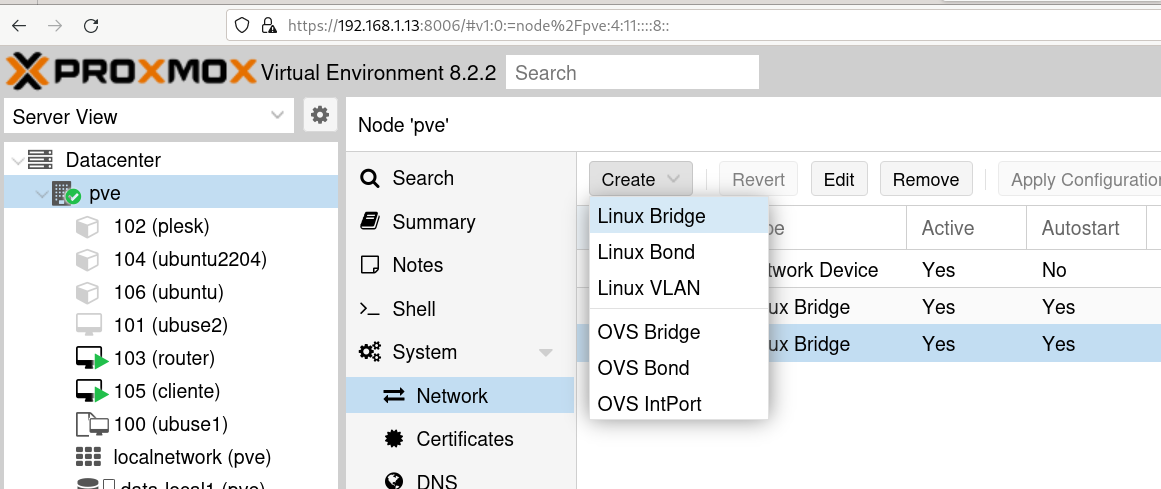Viewport: 1161px width, 489px height.
Task: Choose Linux Bridge from Create menu
Action: click(651, 216)
